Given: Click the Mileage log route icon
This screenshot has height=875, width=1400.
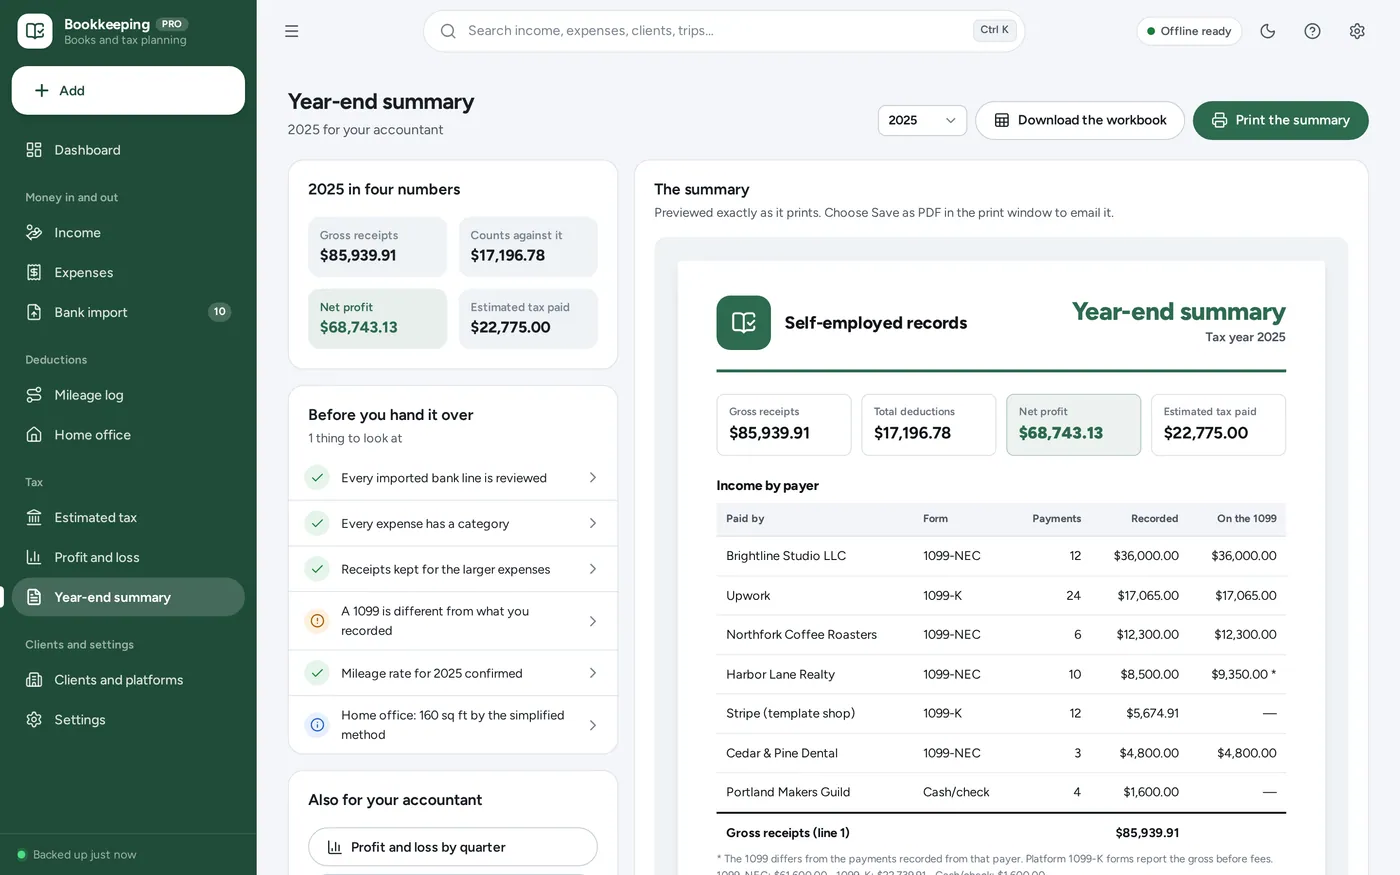Looking at the screenshot, I should 34,395.
